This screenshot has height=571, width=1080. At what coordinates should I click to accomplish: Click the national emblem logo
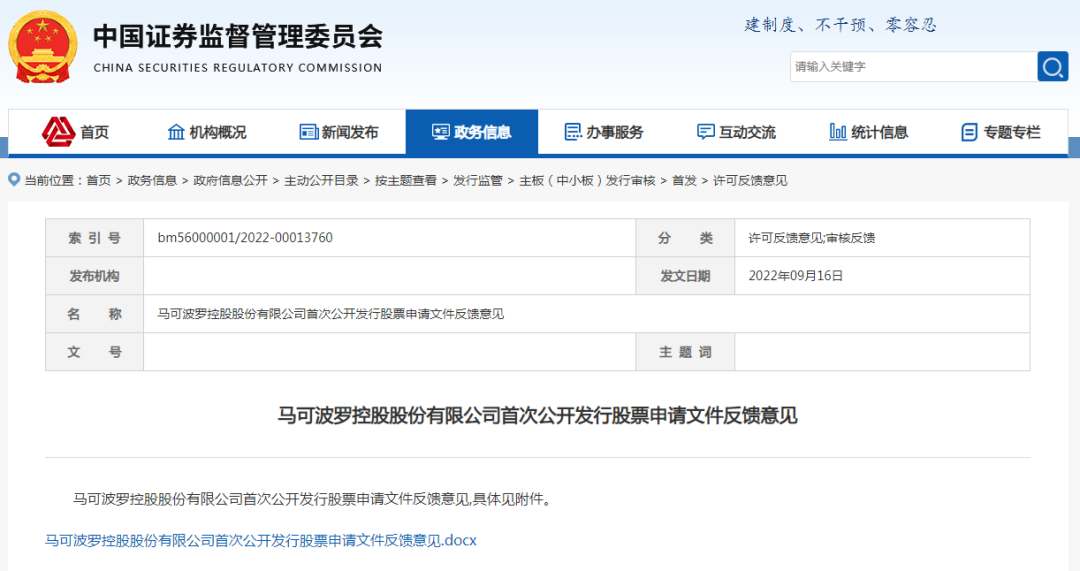42,47
